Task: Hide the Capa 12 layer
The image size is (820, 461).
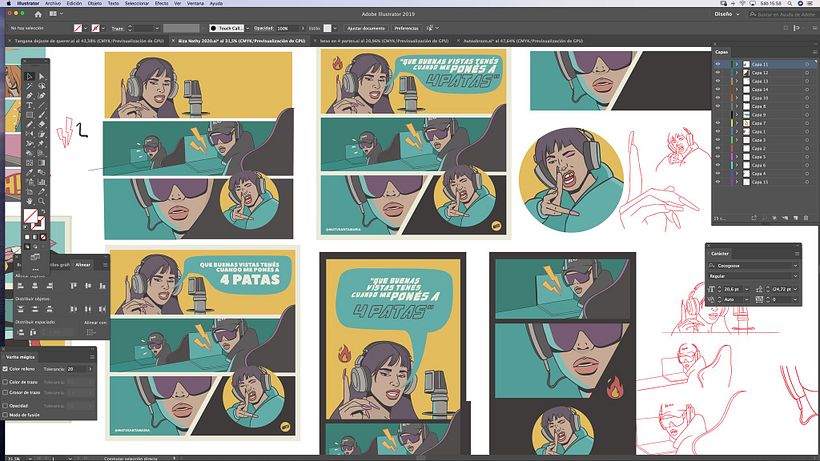Action: click(x=718, y=73)
